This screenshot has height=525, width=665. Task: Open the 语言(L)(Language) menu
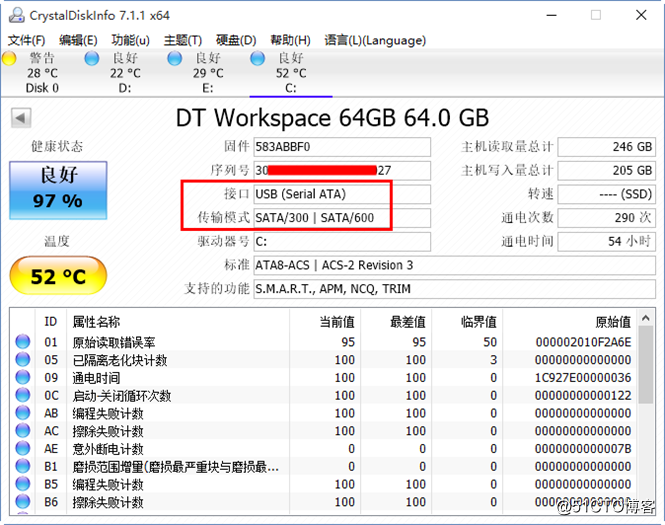tap(375, 40)
